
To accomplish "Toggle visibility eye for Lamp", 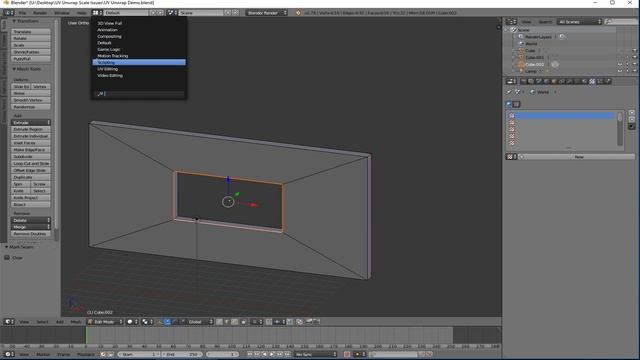I will pos(620,71).
